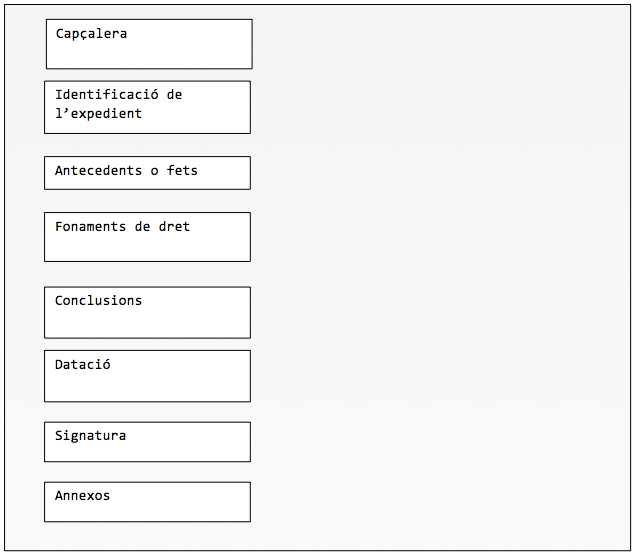Click the Datació text label

click(x=83, y=364)
